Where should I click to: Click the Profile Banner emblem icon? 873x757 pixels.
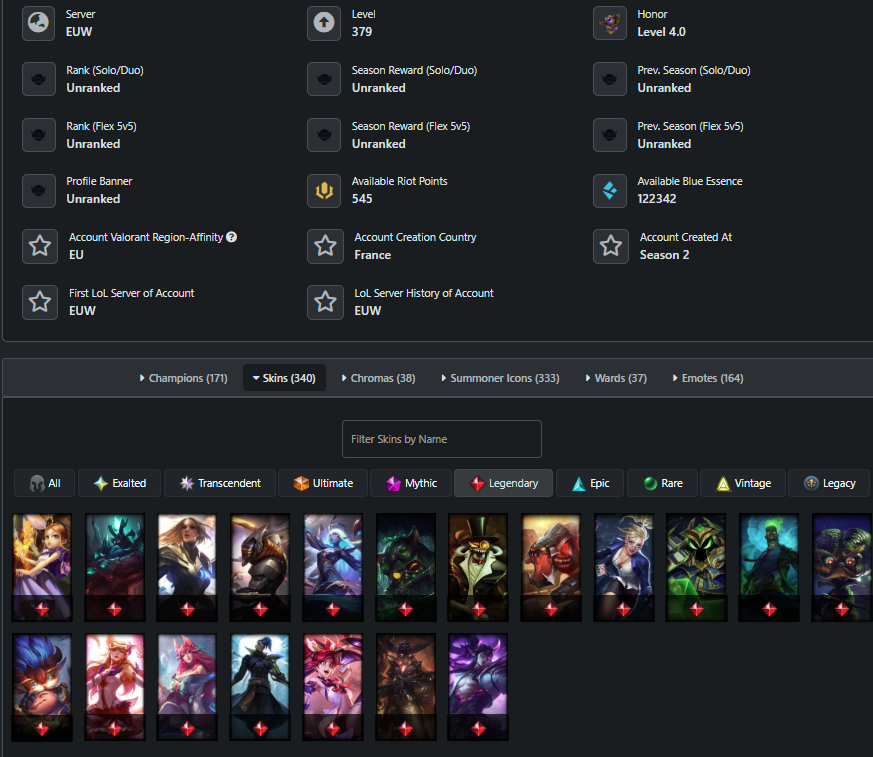[38, 190]
